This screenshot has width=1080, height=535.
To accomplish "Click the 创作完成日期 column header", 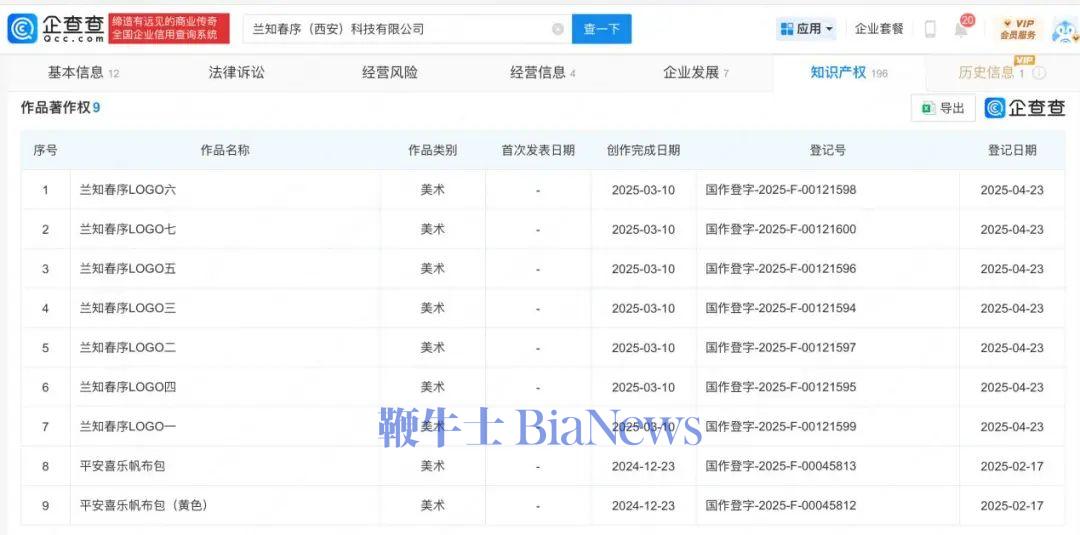I will click(643, 150).
